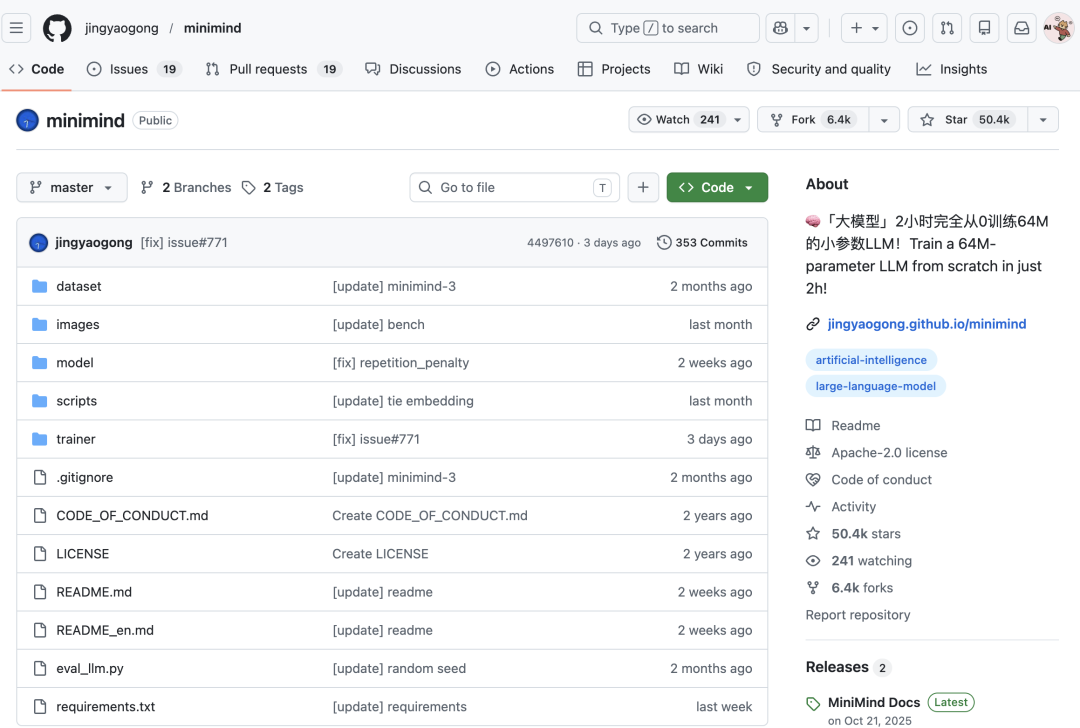Switch to the Pull requests tab
The height and width of the screenshot is (728, 1080).
(273, 69)
